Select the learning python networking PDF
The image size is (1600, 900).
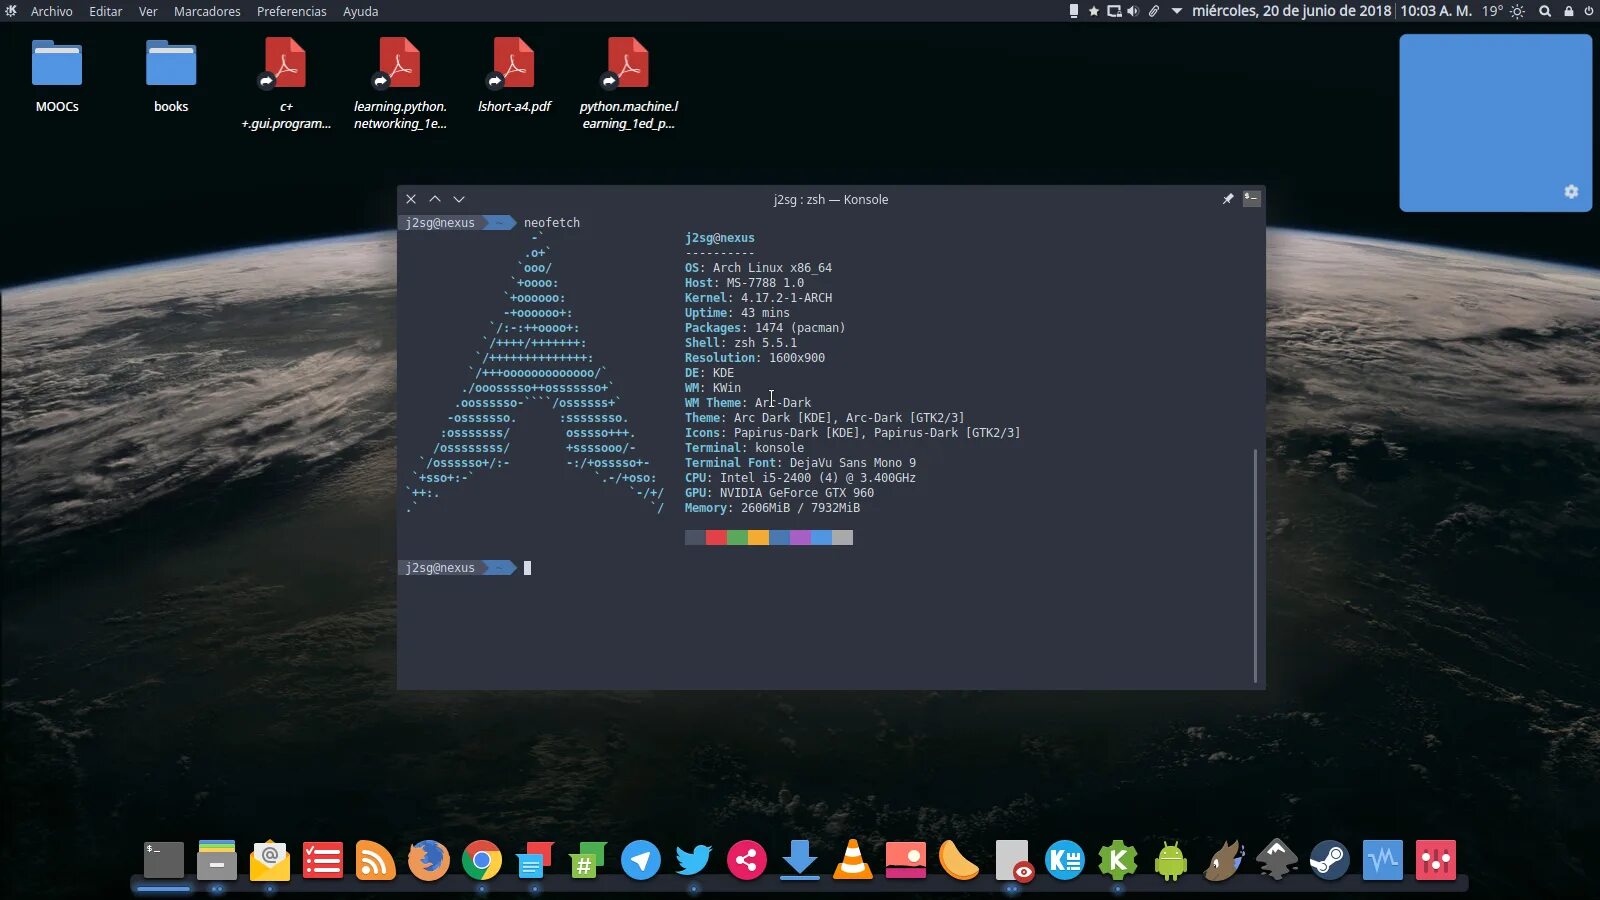coord(400,84)
